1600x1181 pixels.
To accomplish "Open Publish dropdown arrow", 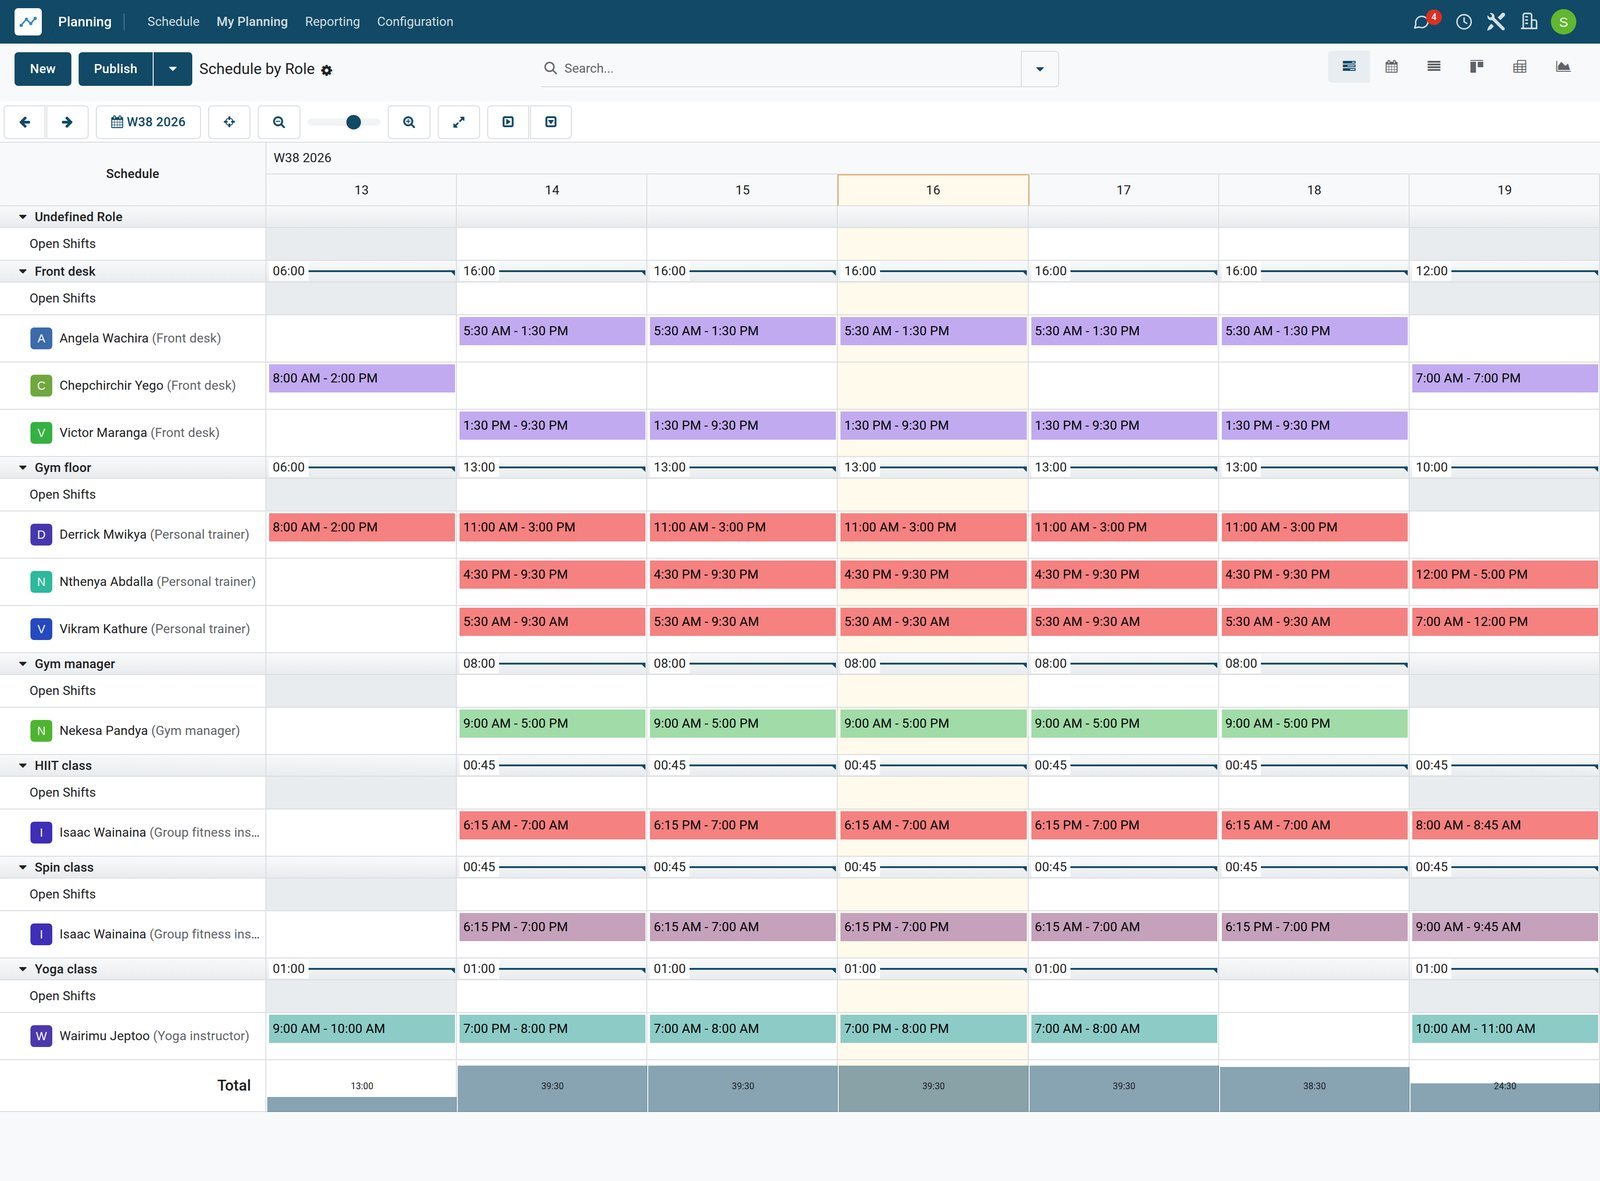I will (173, 69).
